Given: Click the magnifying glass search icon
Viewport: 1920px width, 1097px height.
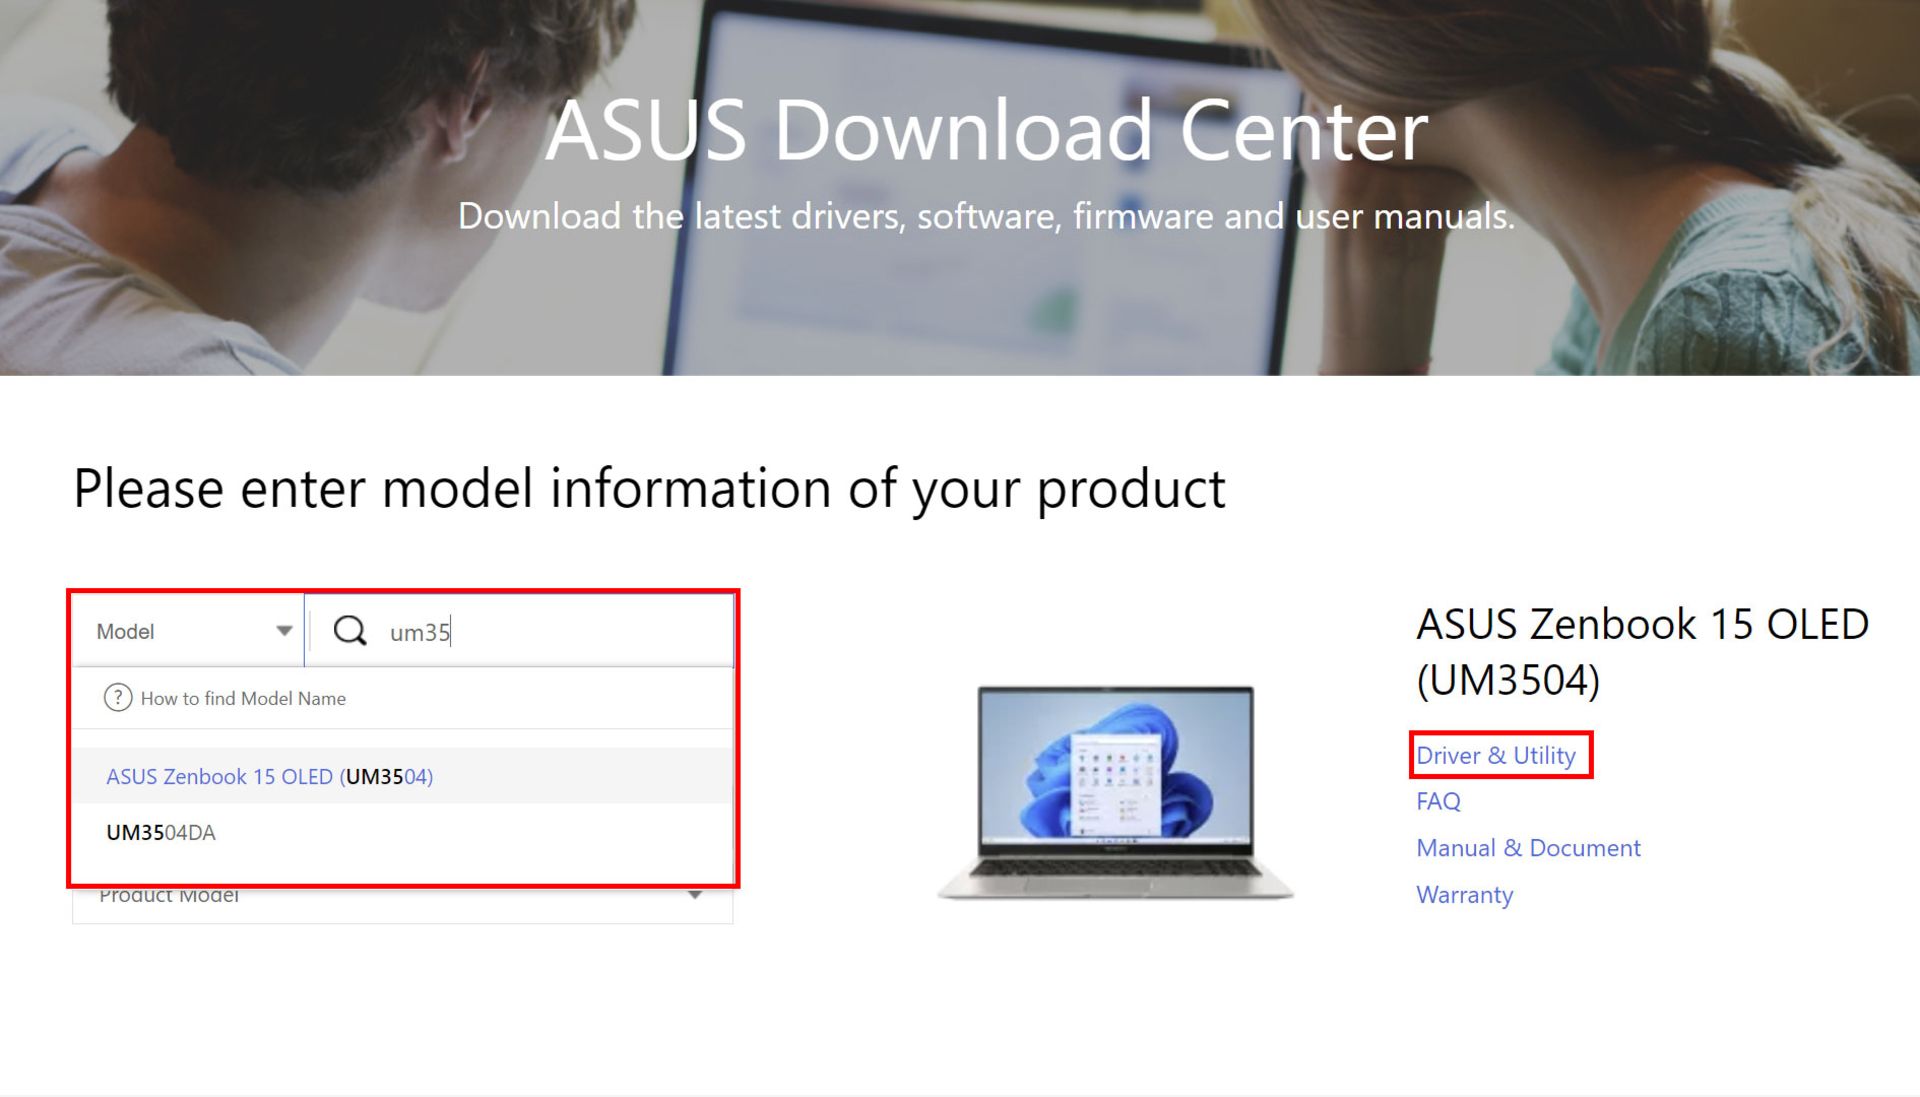Looking at the screenshot, I should tap(350, 631).
